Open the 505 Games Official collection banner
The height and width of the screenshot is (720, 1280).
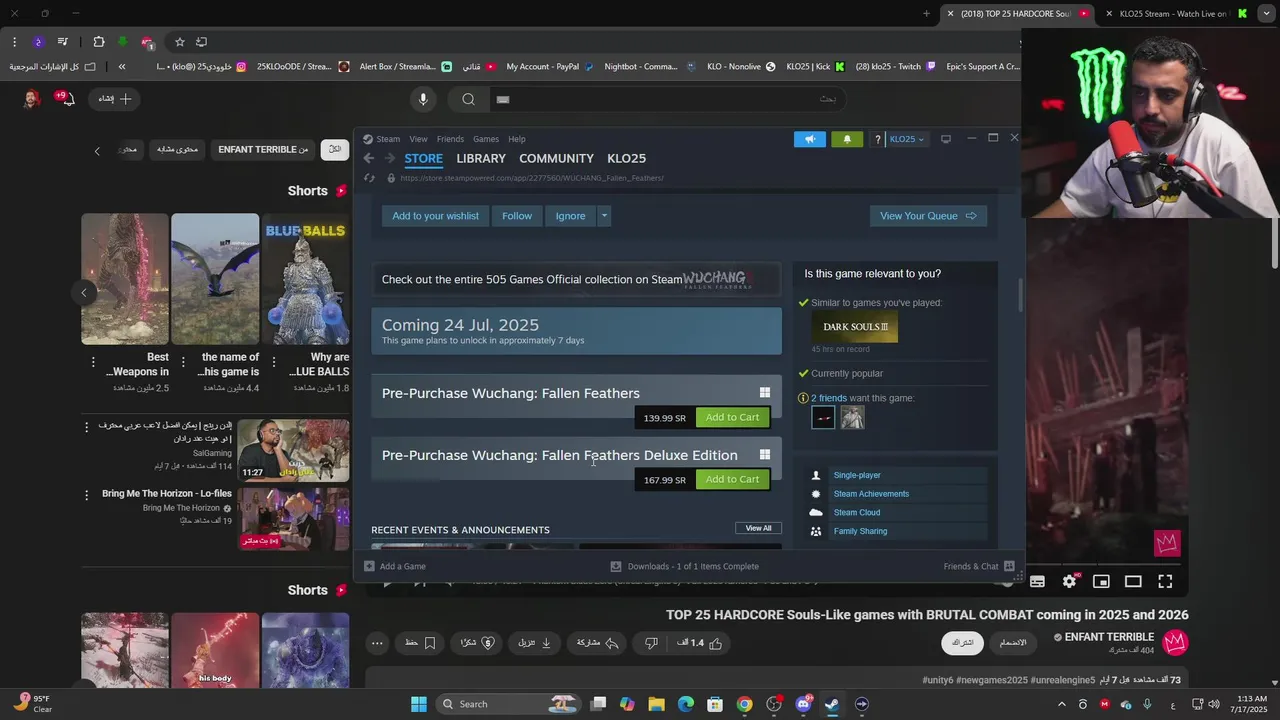[x=576, y=279]
